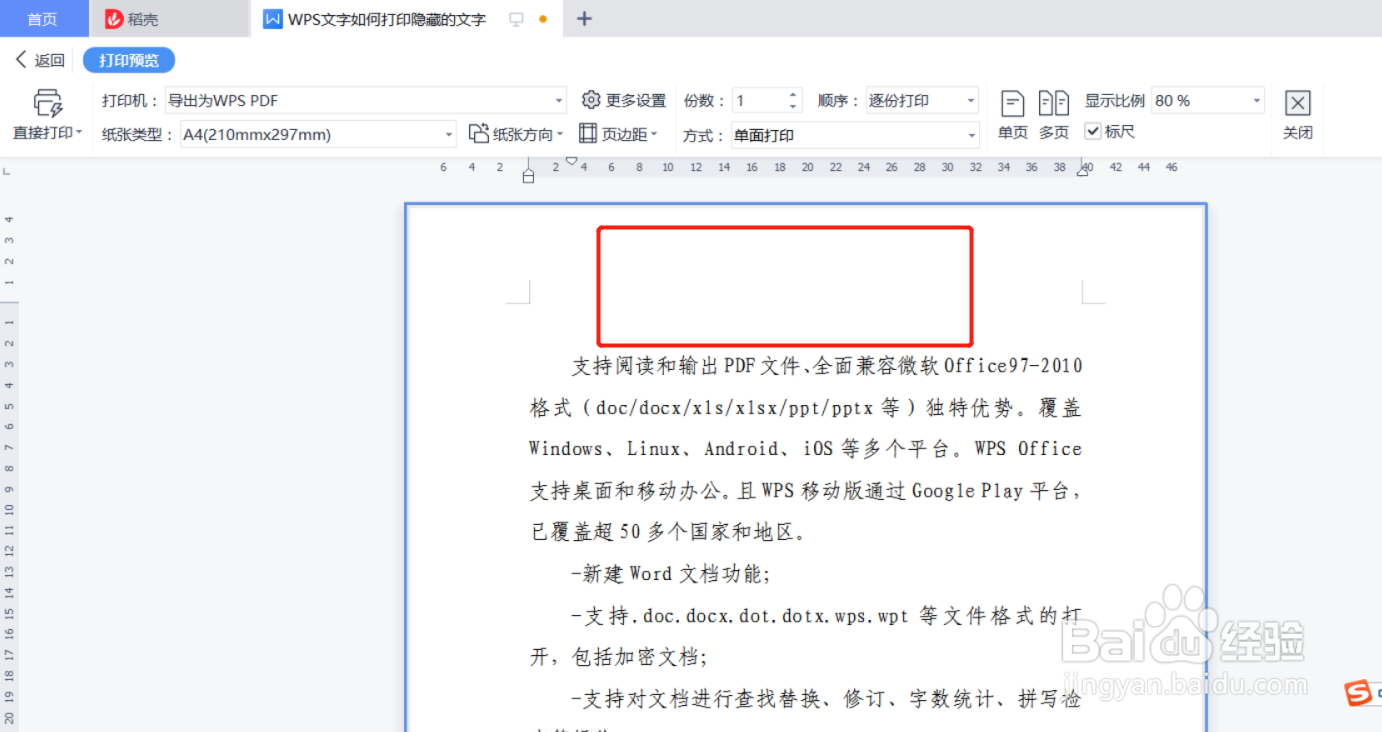1382x732 pixels.
Task: Close print preview with 关闭
Action: coord(1298,115)
